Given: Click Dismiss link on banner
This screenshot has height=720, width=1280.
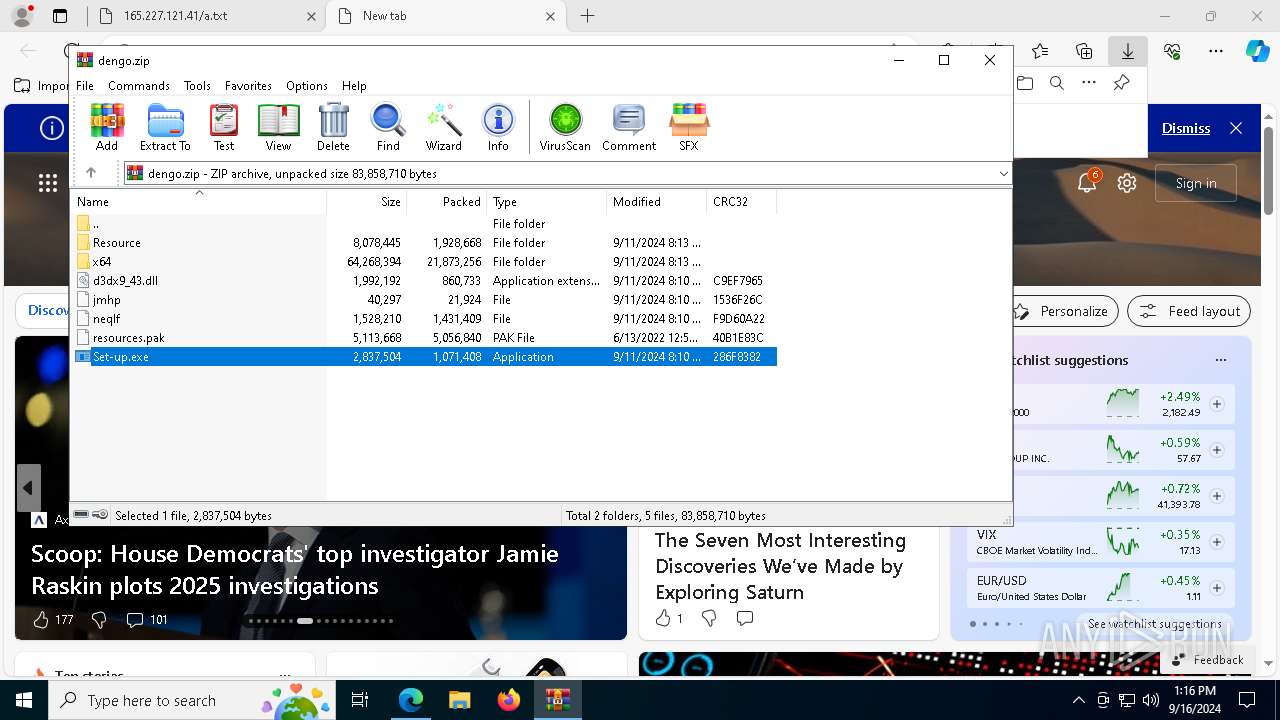Looking at the screenshot, I should 1186,128.
